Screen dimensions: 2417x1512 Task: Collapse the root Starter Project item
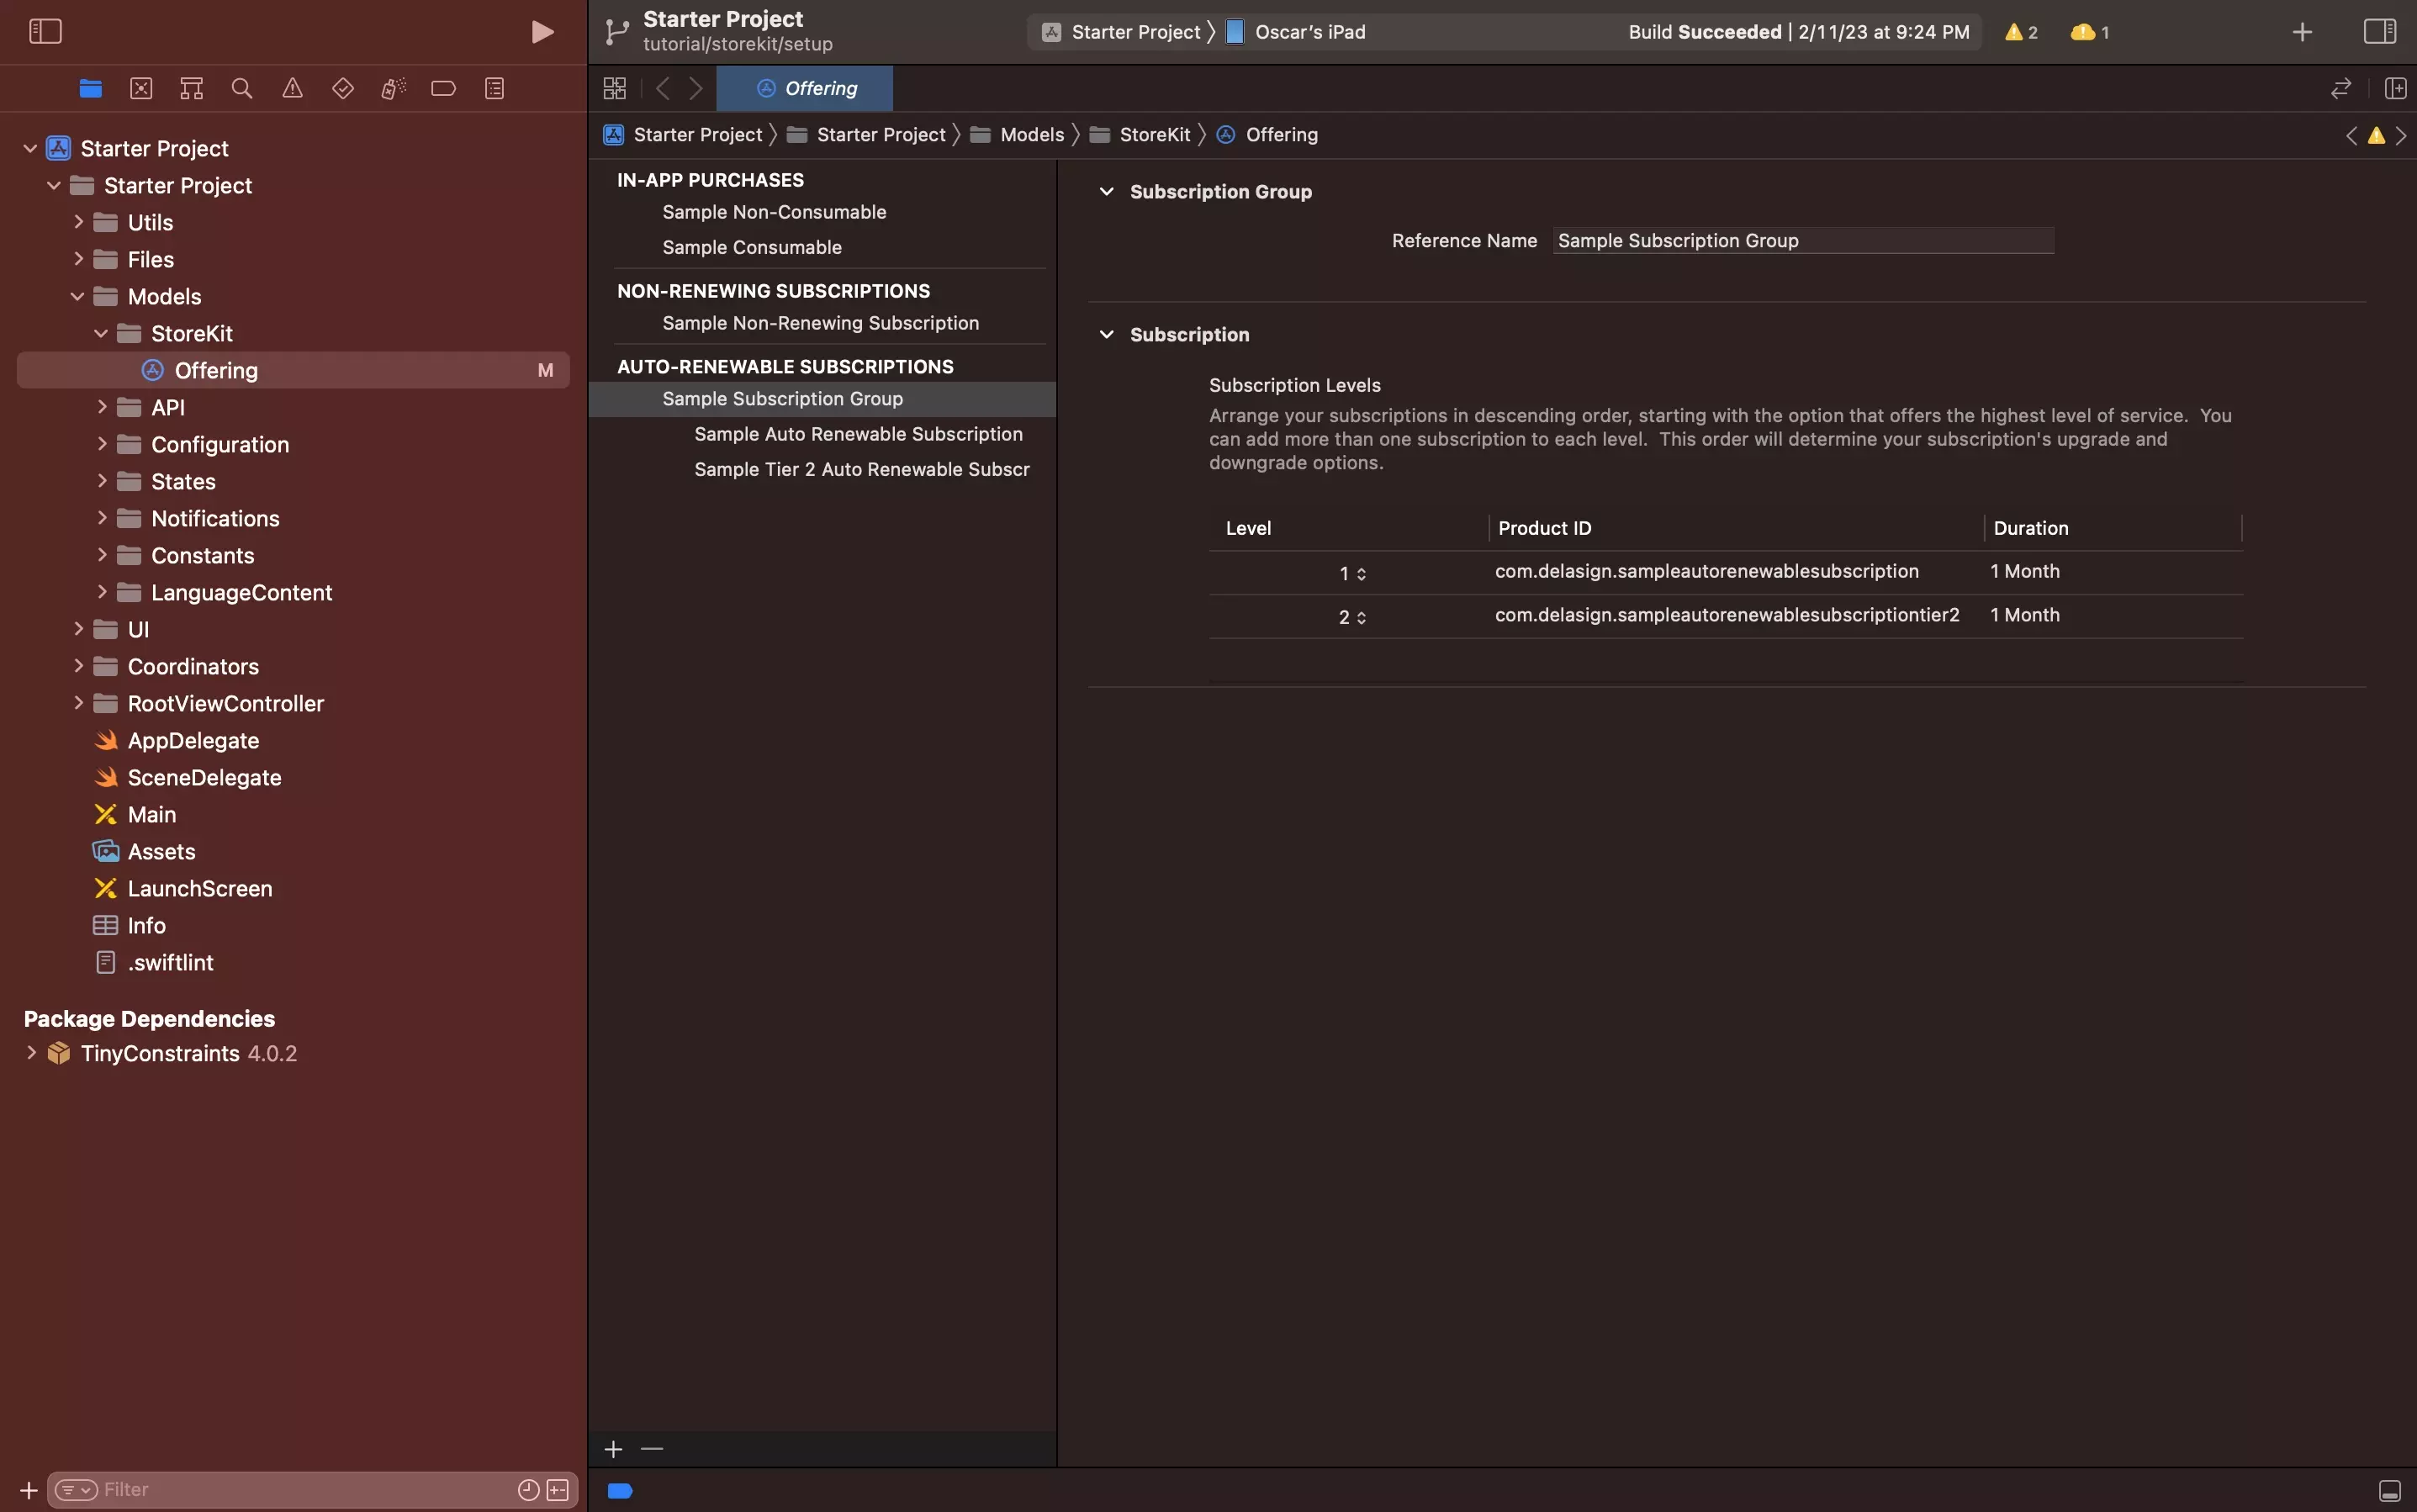pos(30,148)
